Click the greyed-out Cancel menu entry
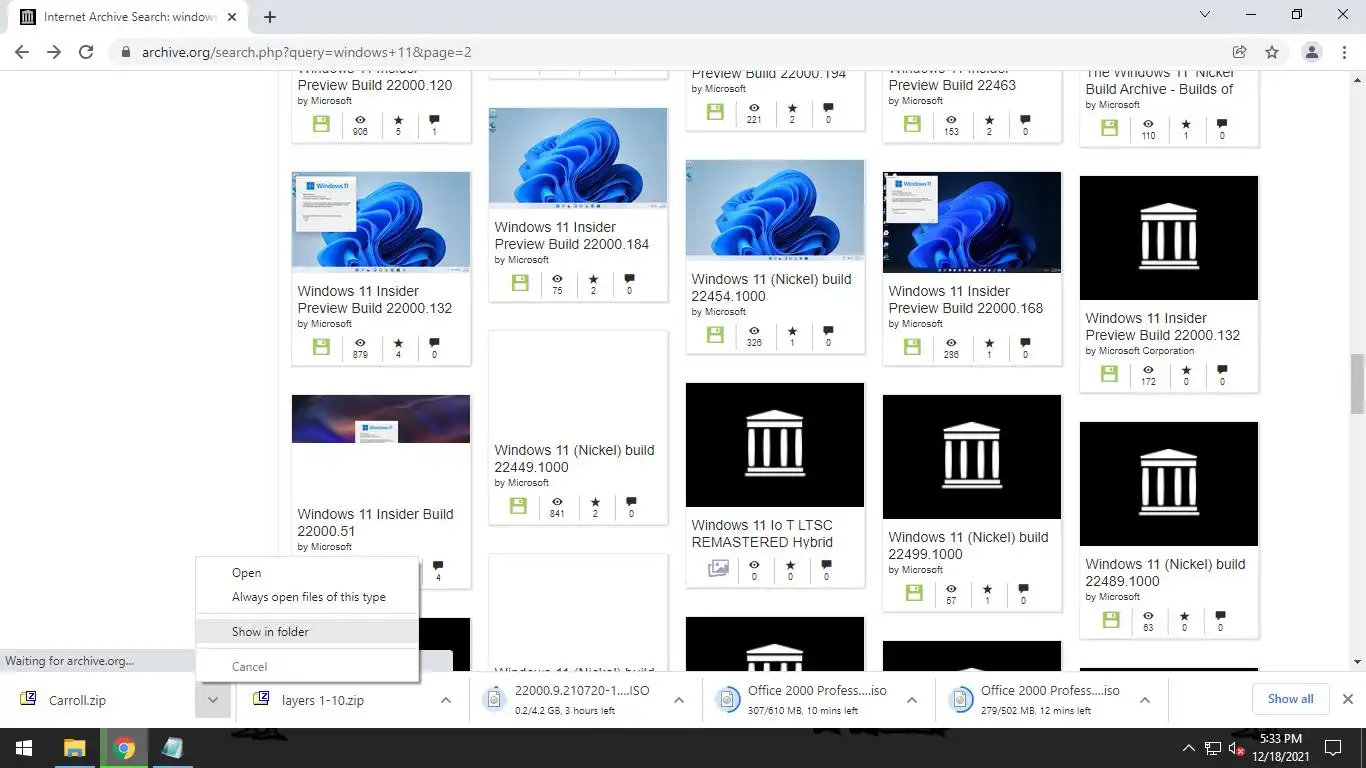 click(307, 666)
